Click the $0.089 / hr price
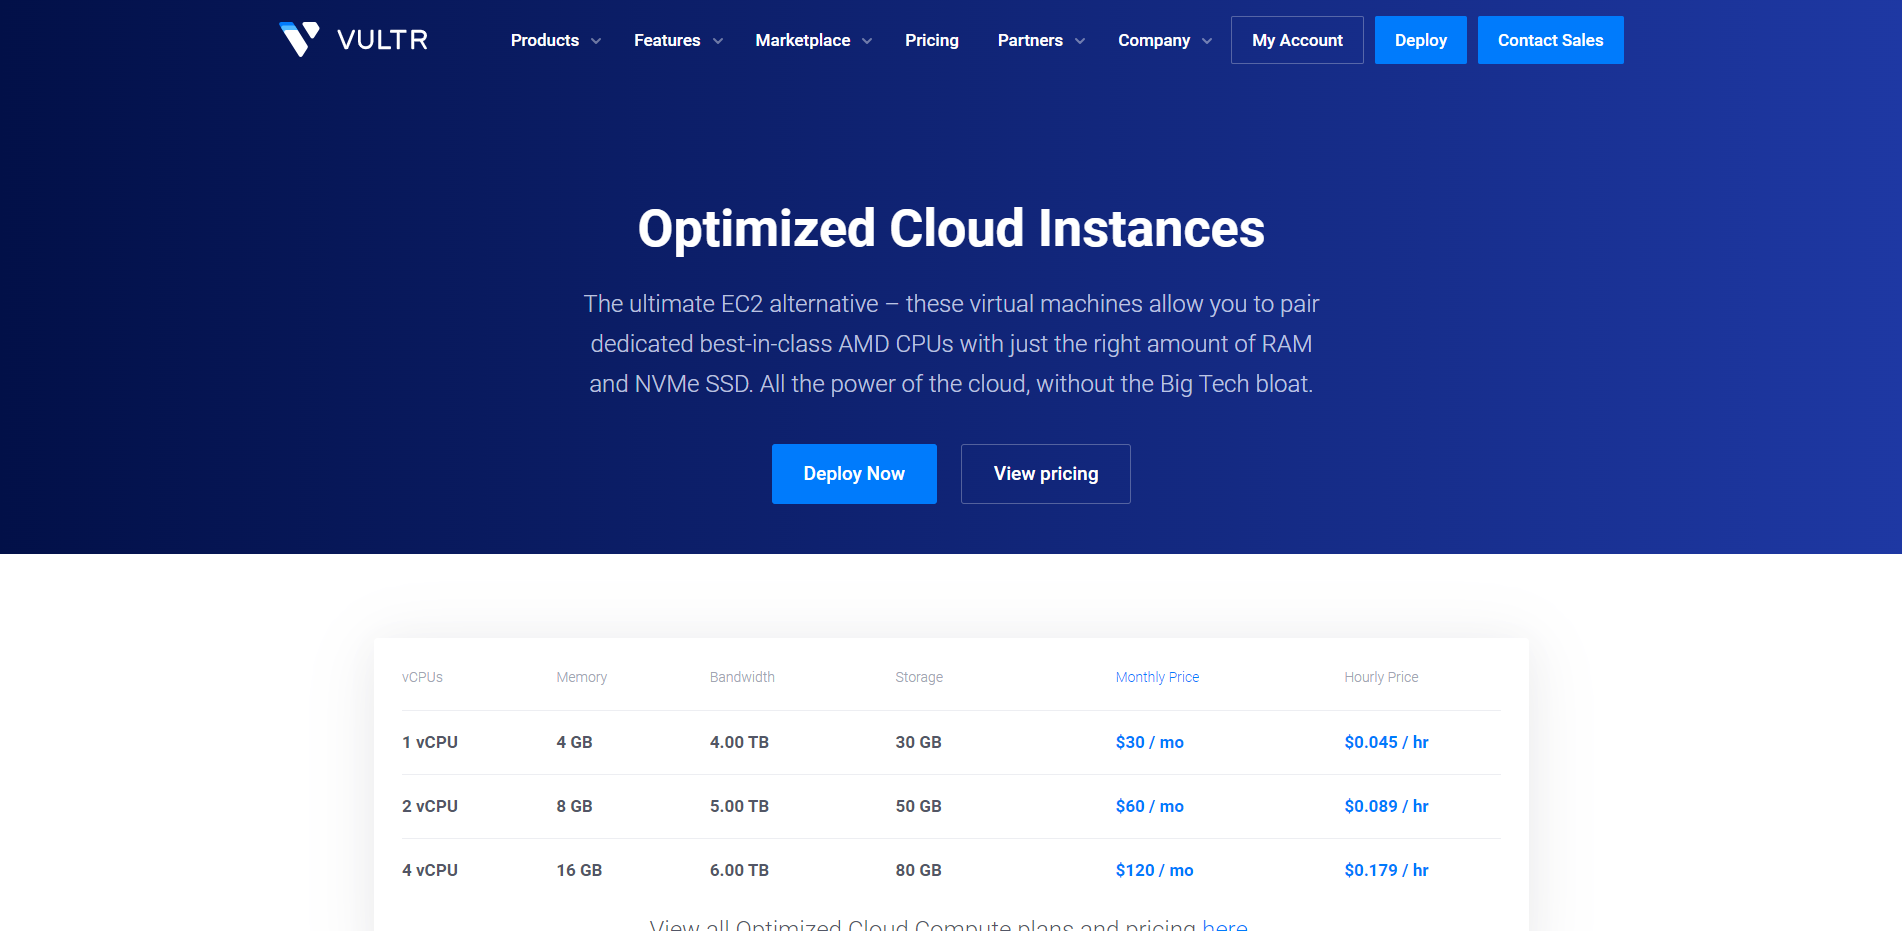Screen dimensions: 1902x931 point(1386,806)
